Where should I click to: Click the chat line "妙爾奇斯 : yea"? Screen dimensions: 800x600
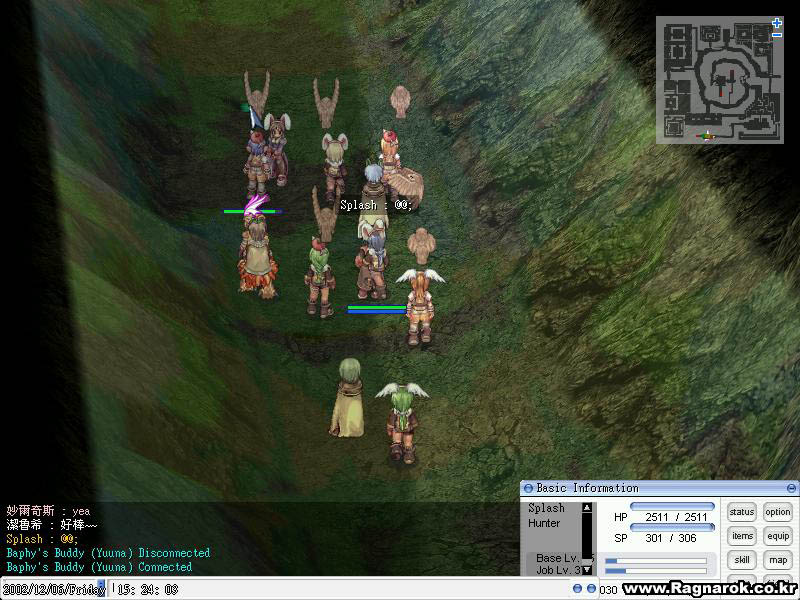click(x=48, y=511)
